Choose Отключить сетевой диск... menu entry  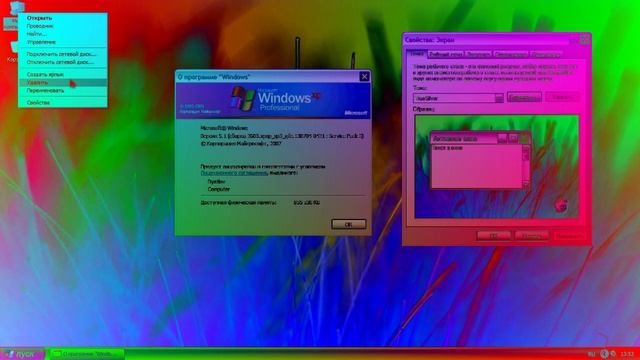click(63, 62)
